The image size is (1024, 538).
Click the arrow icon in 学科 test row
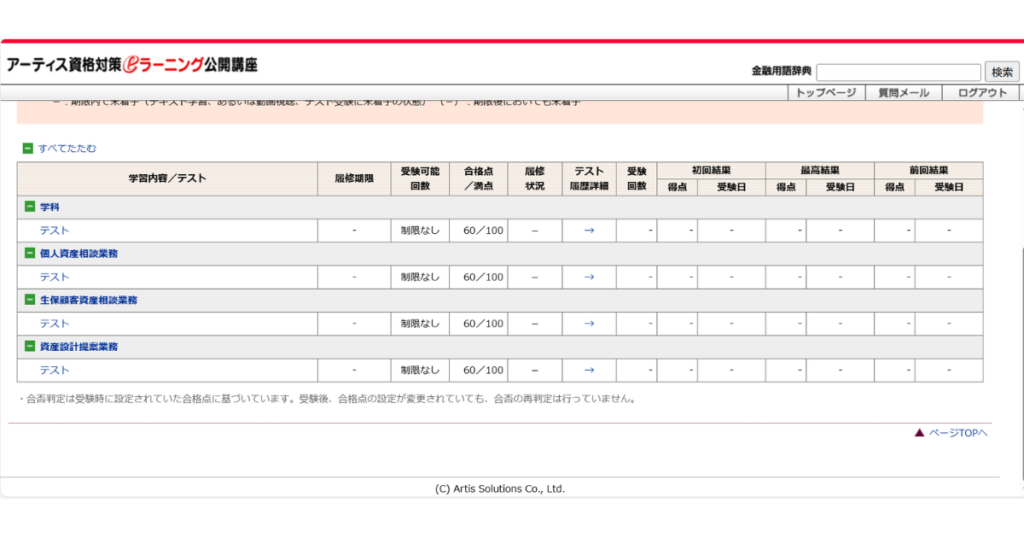tap(589, 231)
